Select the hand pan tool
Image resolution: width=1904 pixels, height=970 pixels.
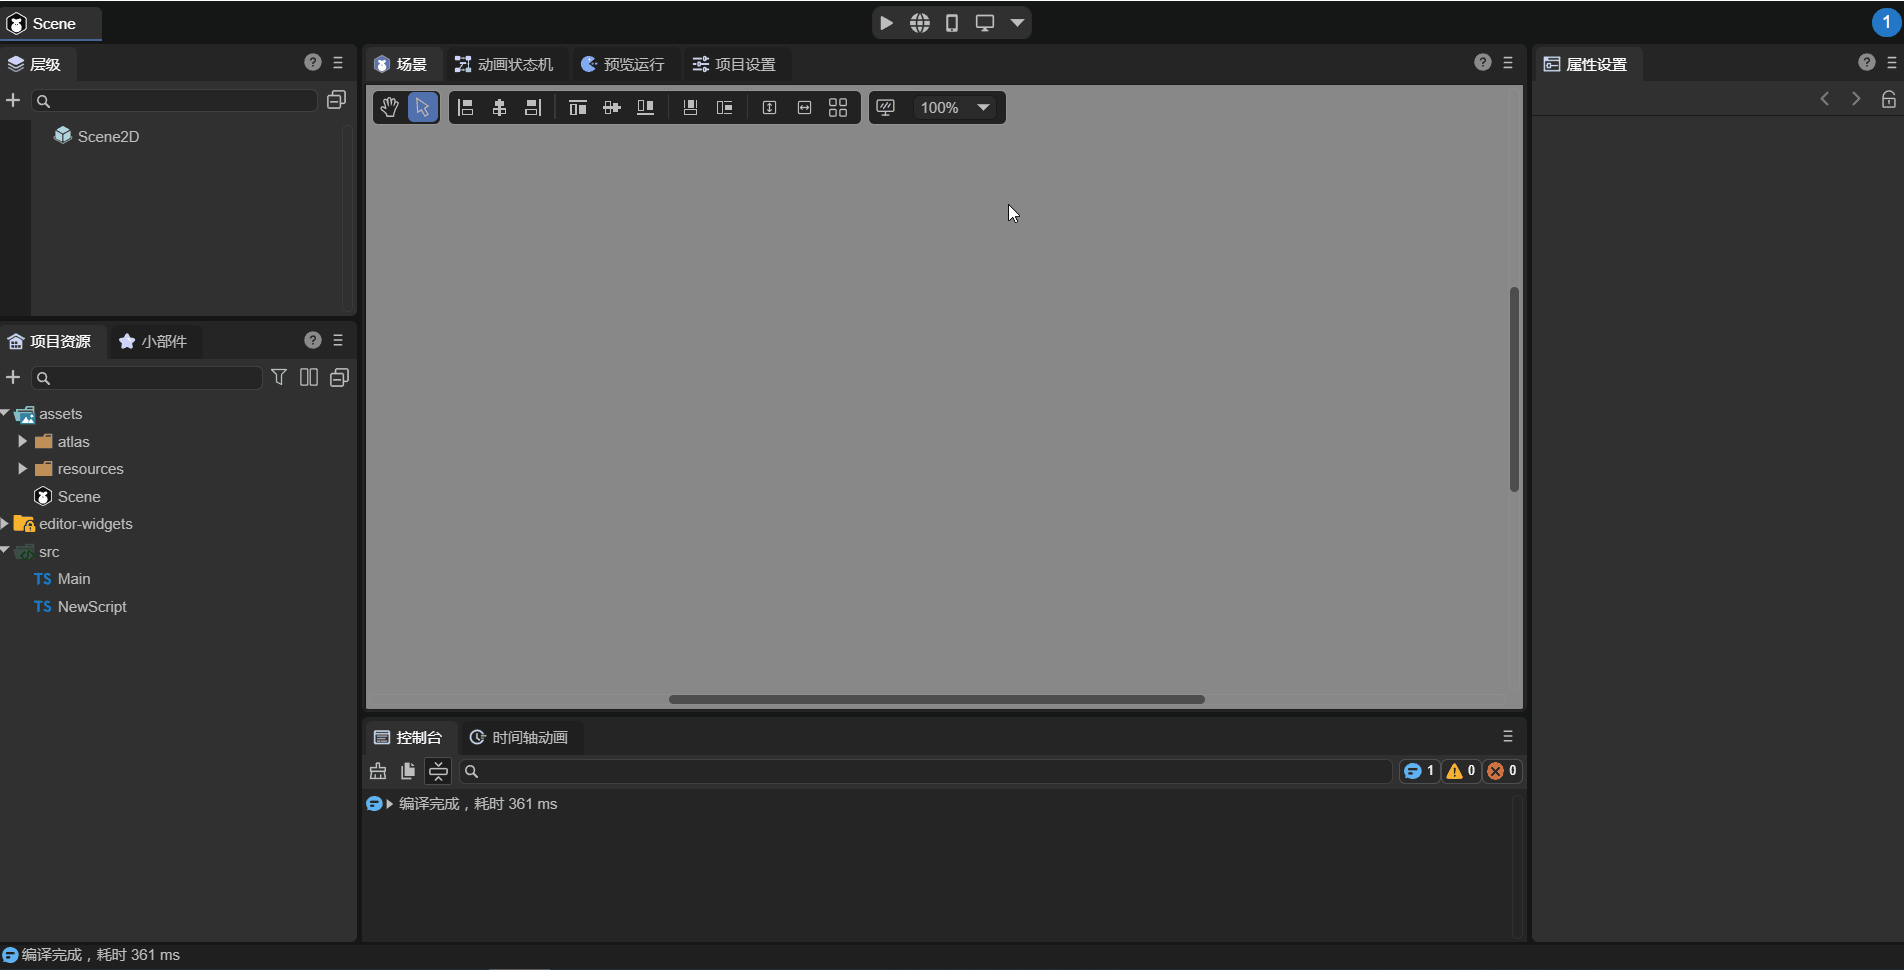pyautogui.click(x=389, y=107)
